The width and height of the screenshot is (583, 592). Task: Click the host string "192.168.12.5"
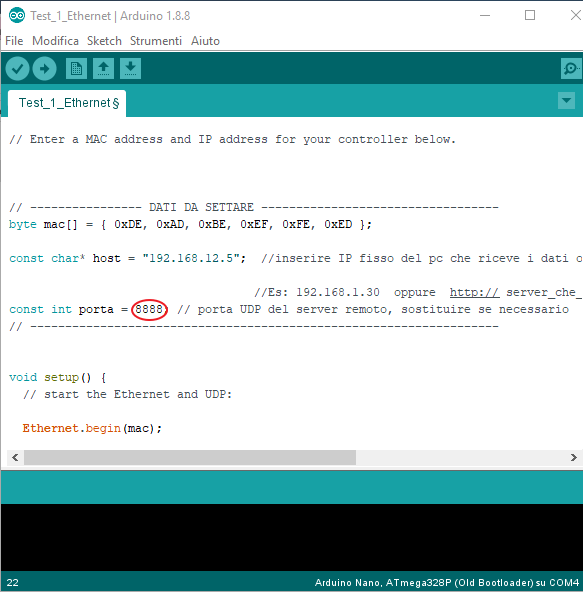pos(191,258)
